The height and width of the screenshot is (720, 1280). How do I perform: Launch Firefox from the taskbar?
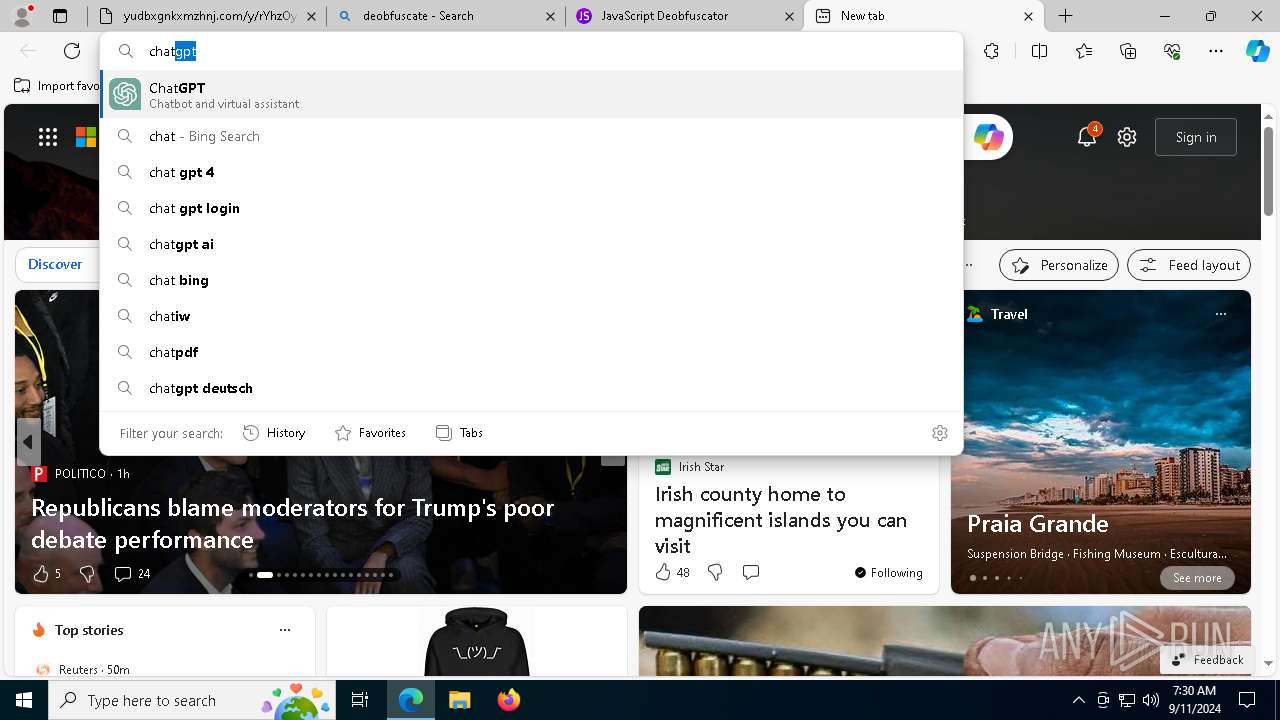click(508, 700)
